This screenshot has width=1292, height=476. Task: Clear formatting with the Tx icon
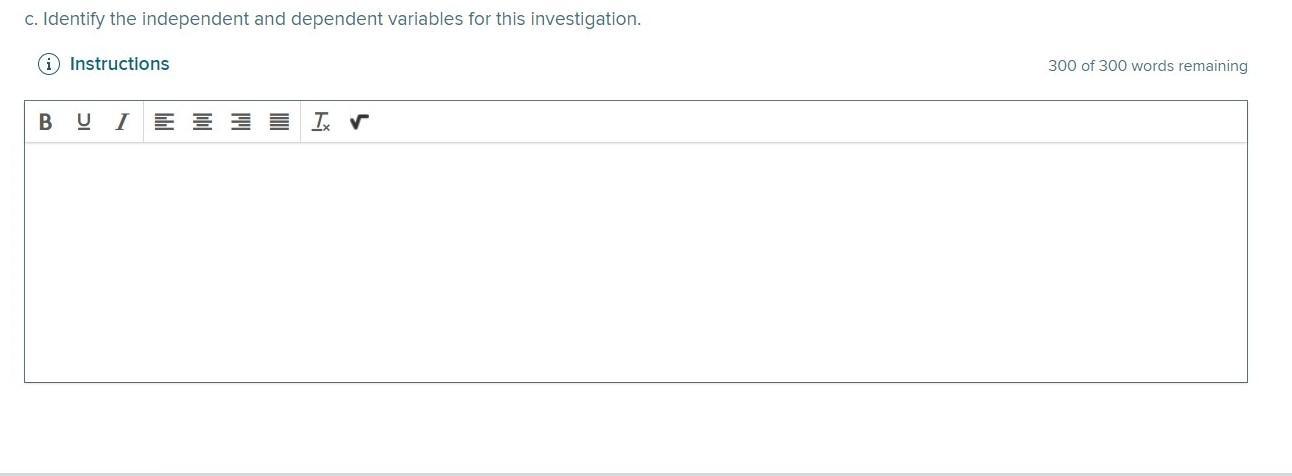tap(321, 122)
